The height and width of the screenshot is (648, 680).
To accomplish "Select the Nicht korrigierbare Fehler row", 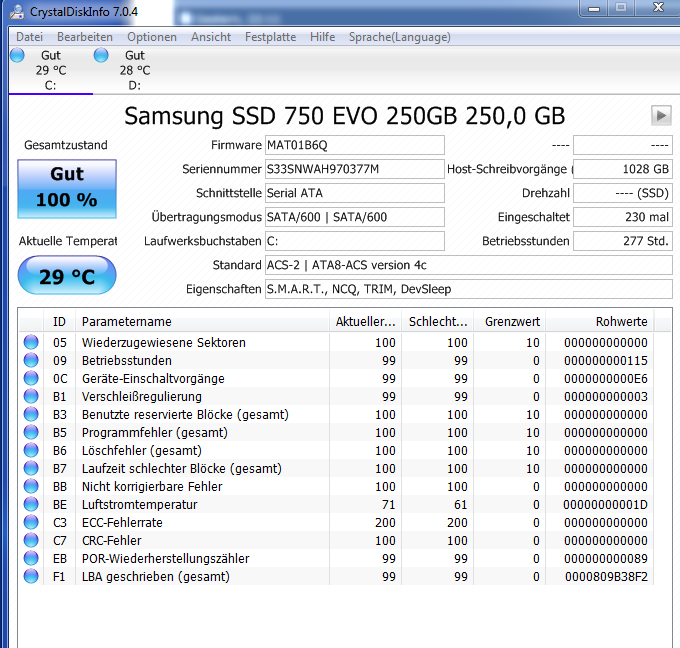I will (x=337, y=486).
